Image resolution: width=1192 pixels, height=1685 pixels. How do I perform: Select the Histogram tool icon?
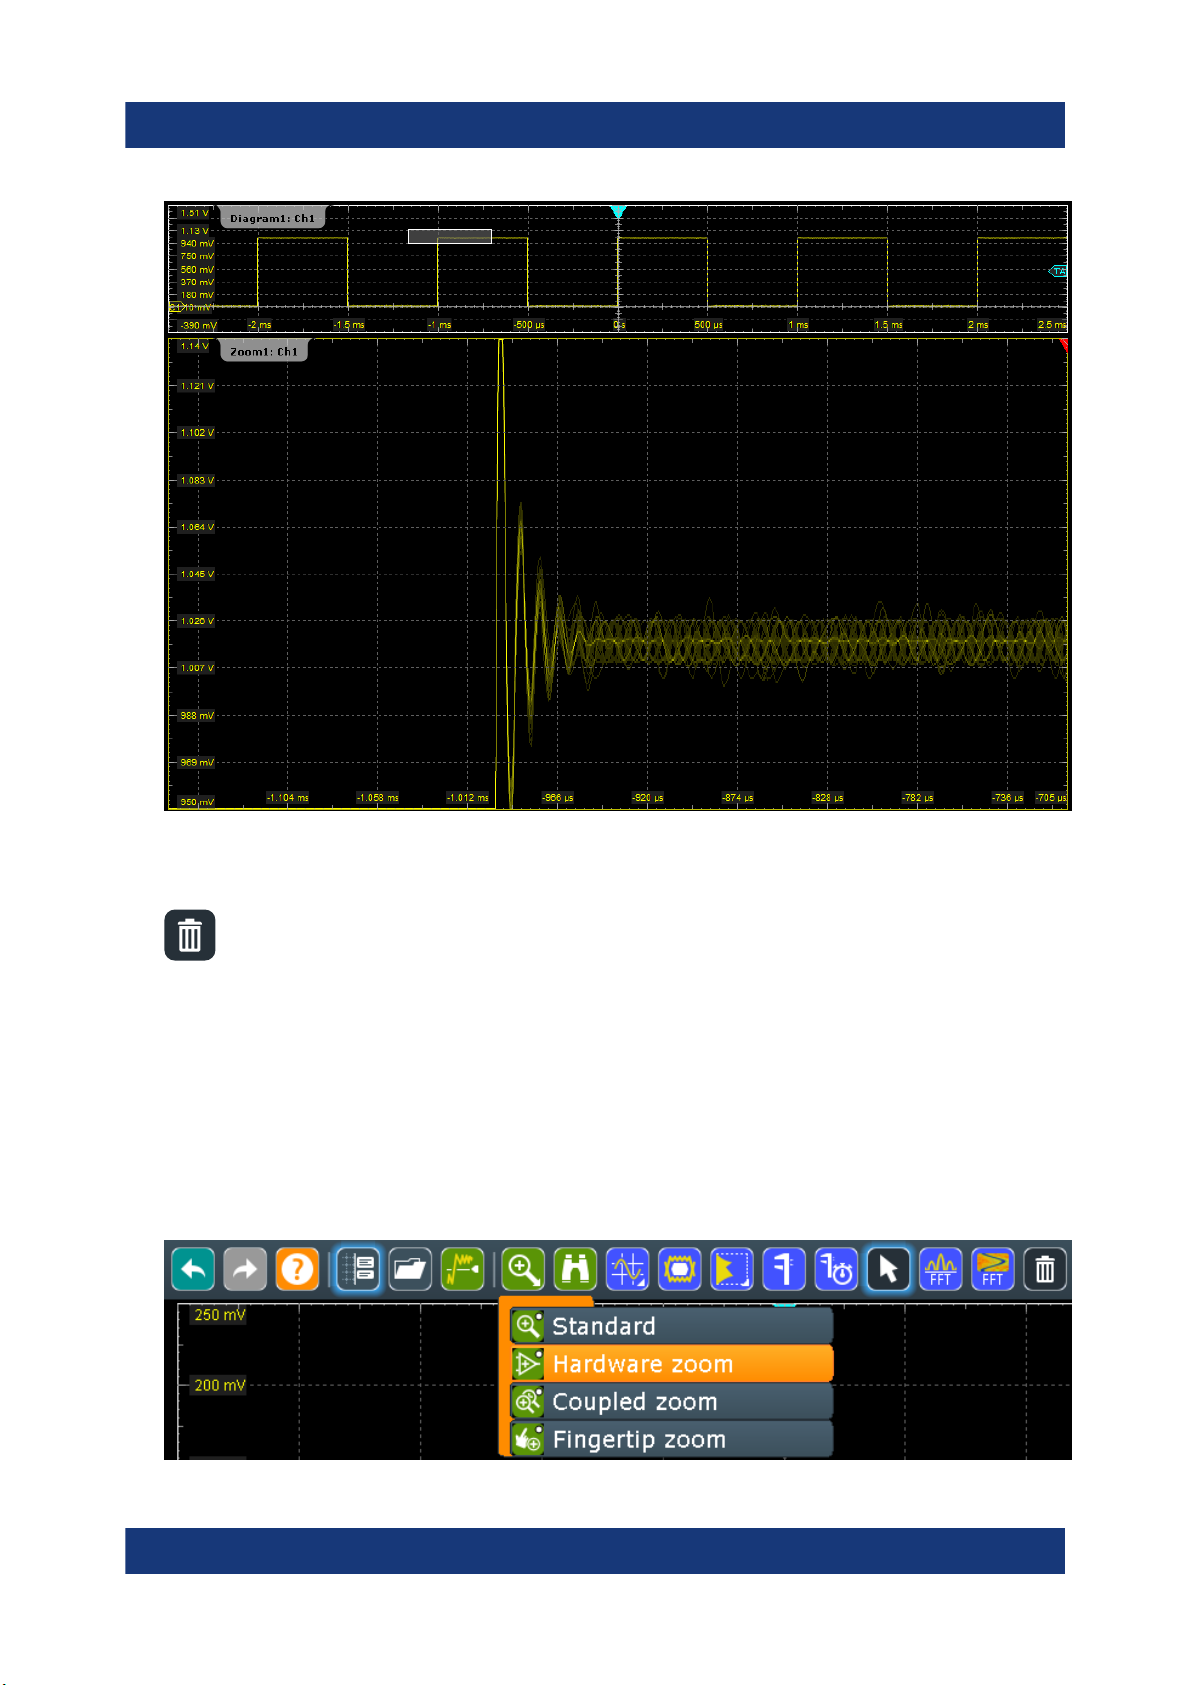point(732,1270)
